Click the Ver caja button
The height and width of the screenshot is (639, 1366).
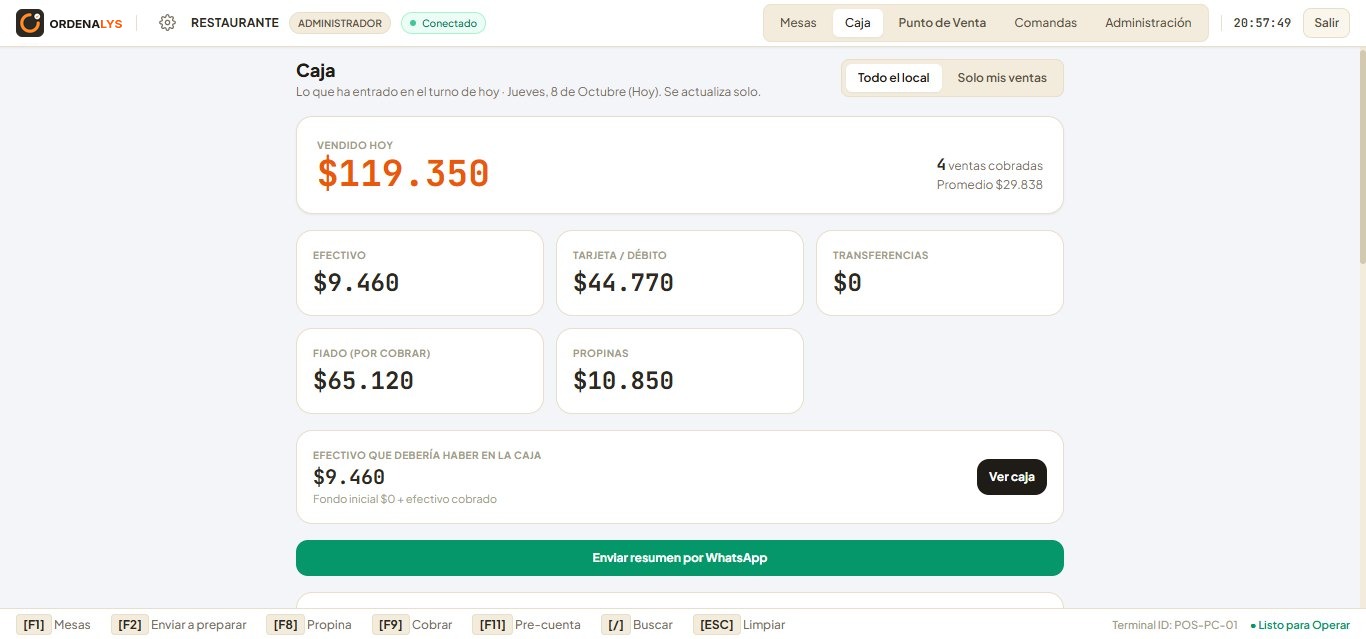[1012, 477]
